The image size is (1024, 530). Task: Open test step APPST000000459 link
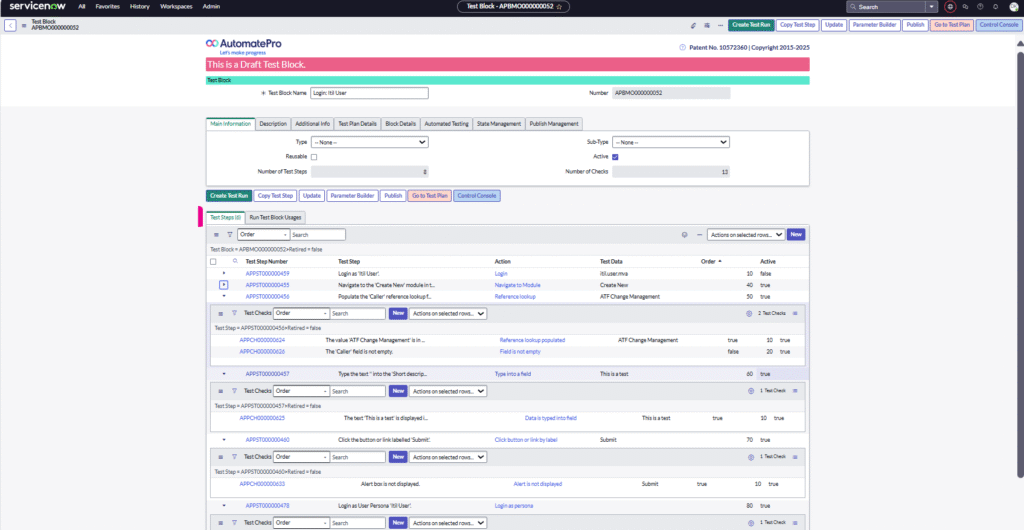[x=267, y=273]
